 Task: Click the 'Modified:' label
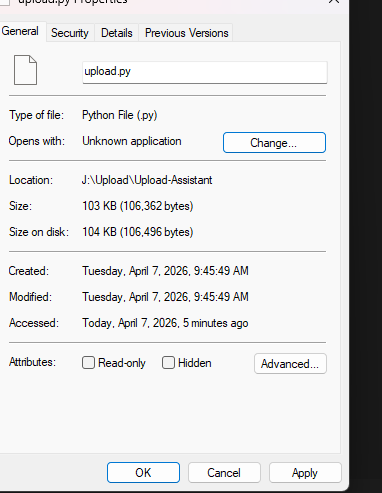(30, 297)
